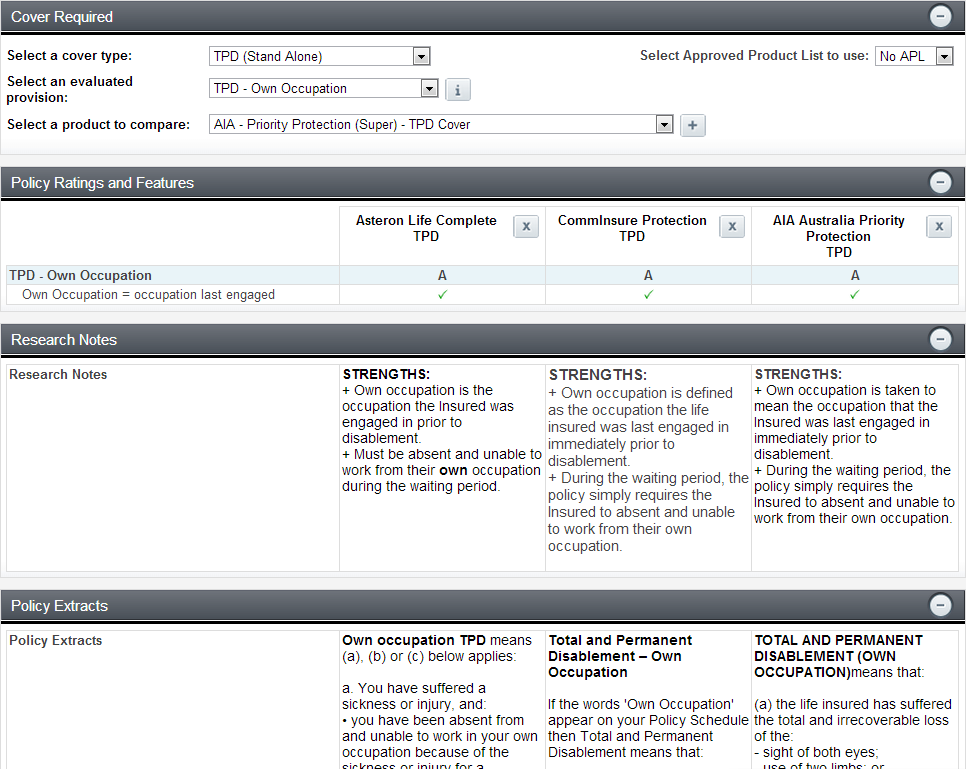Click the Cover Required section title

point(62,17)
